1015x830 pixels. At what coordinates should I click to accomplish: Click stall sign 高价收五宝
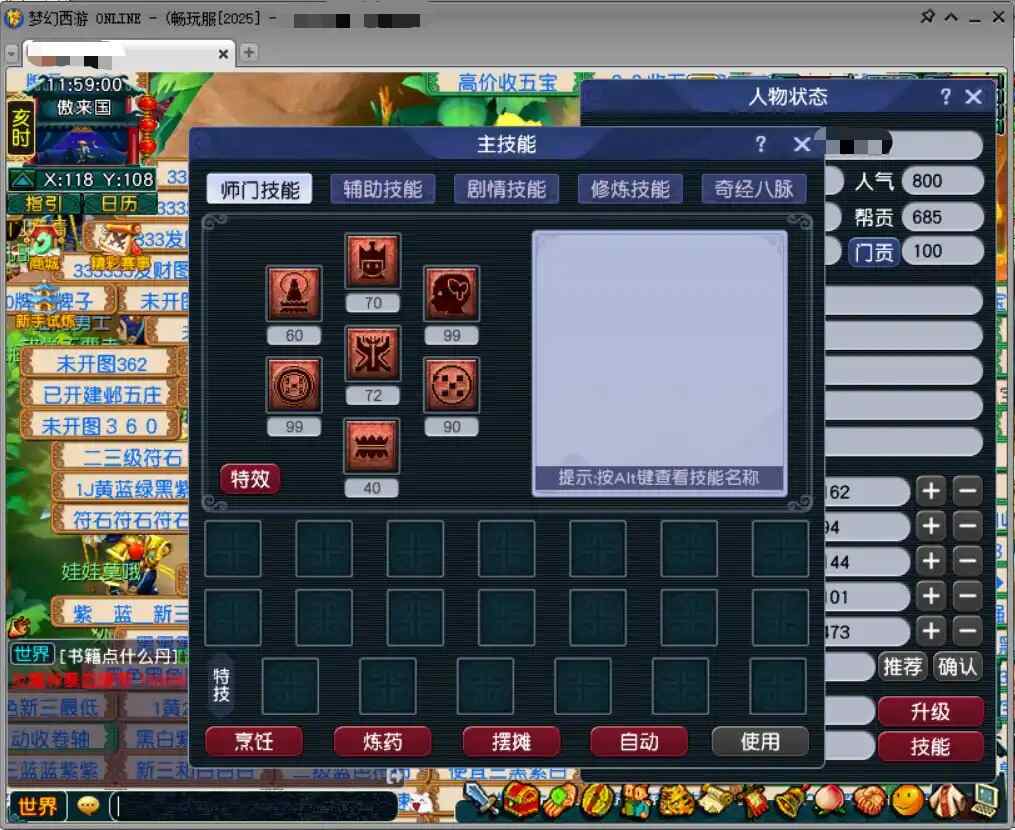(507, 82)
